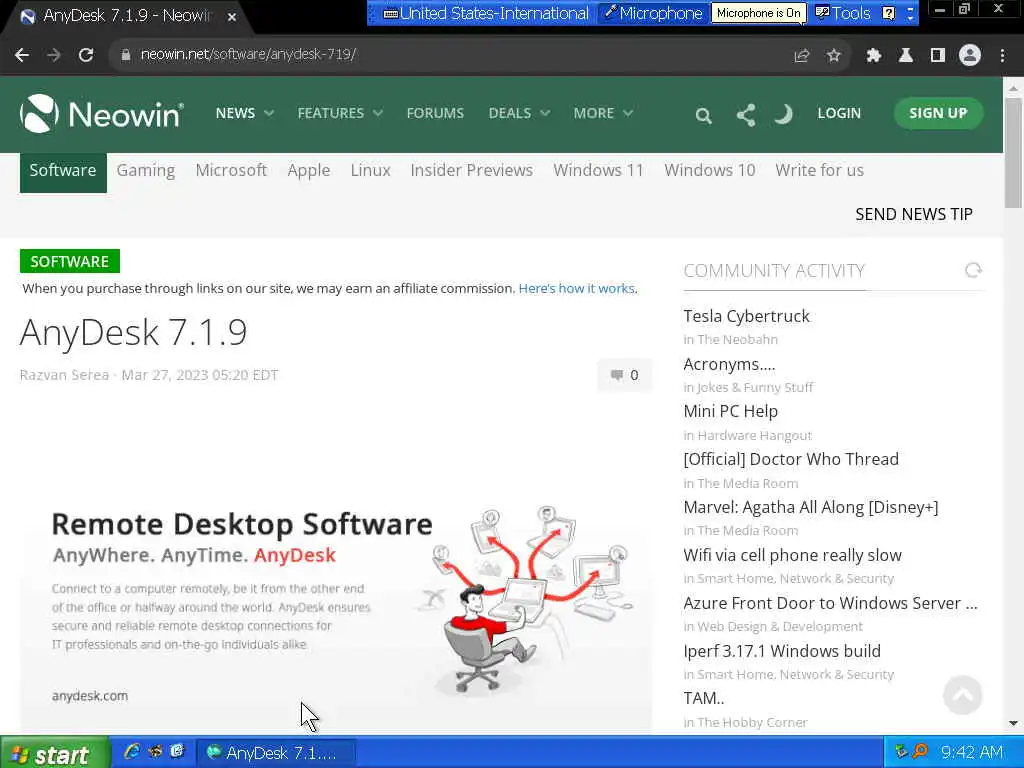Select the Software tab

pos(63,171)
